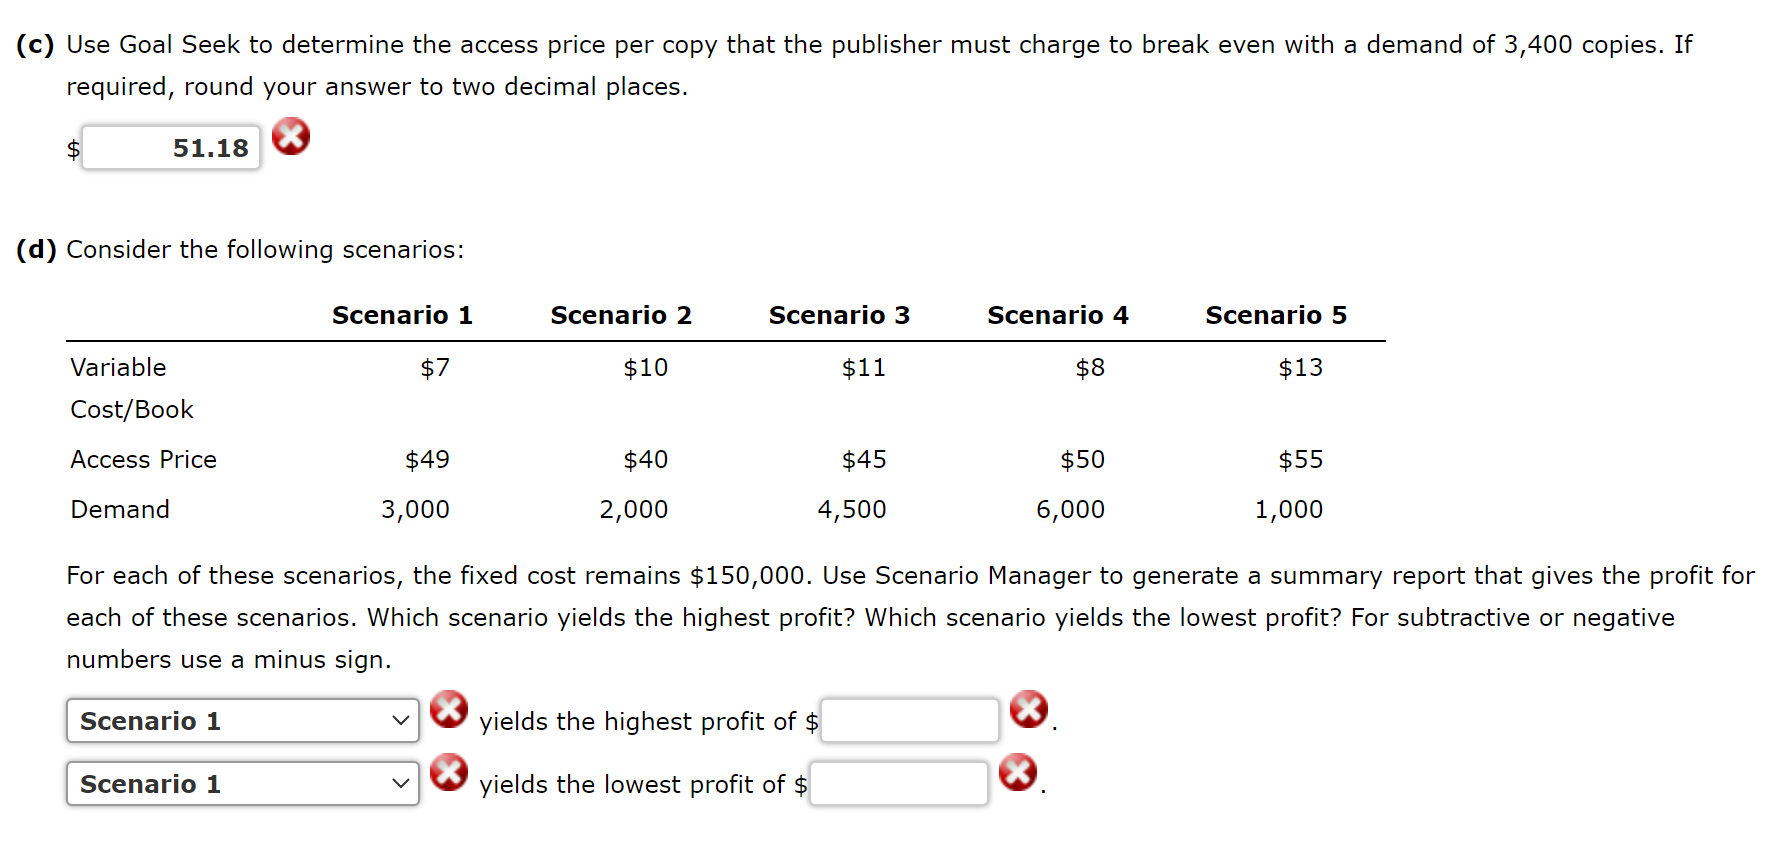This screenshot has height=861, width=1785.
Task: Select the Scenario 3 column header
Action: pyautogui.click(x=839, y=314)
